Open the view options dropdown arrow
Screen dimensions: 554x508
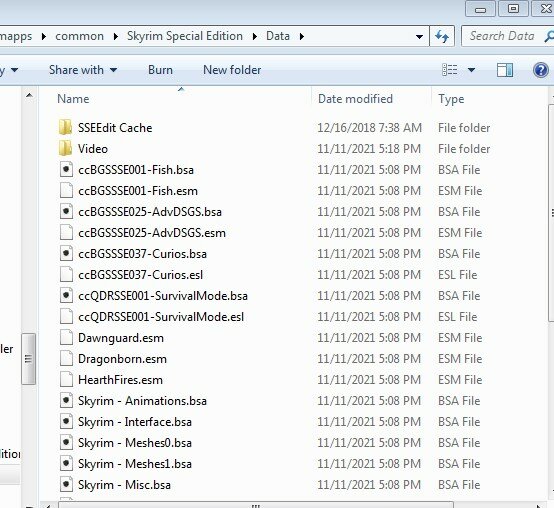[x=471, y=70]
